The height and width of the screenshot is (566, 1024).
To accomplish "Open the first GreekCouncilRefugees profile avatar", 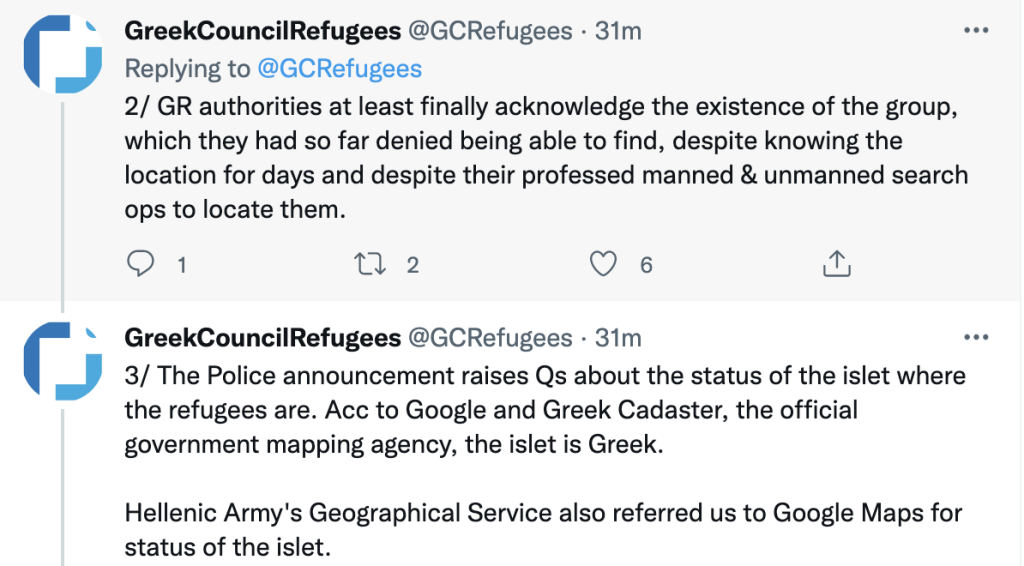I will click(x=63, y=54).
